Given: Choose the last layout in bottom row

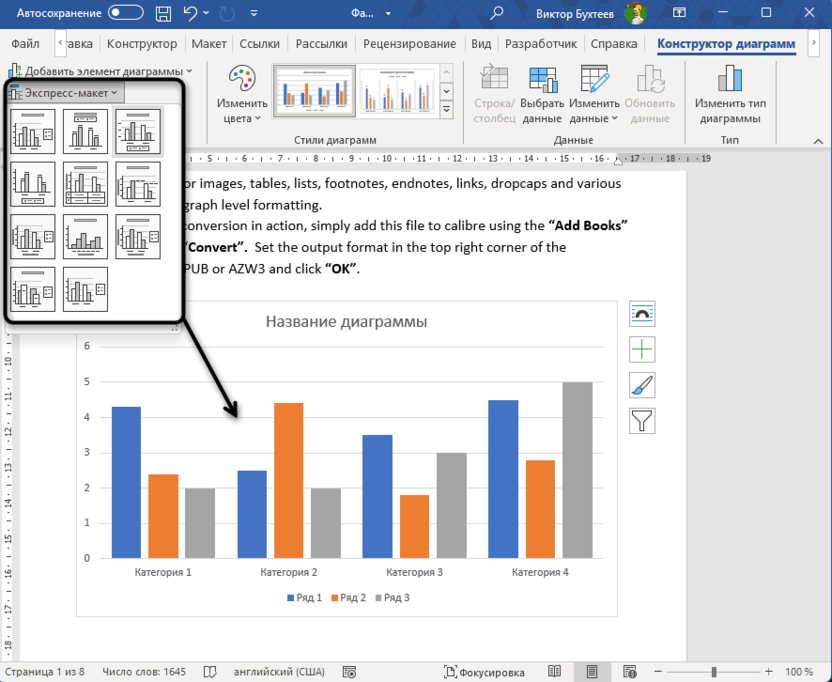Looking at the screenshot, I should [x=85, y=289].
